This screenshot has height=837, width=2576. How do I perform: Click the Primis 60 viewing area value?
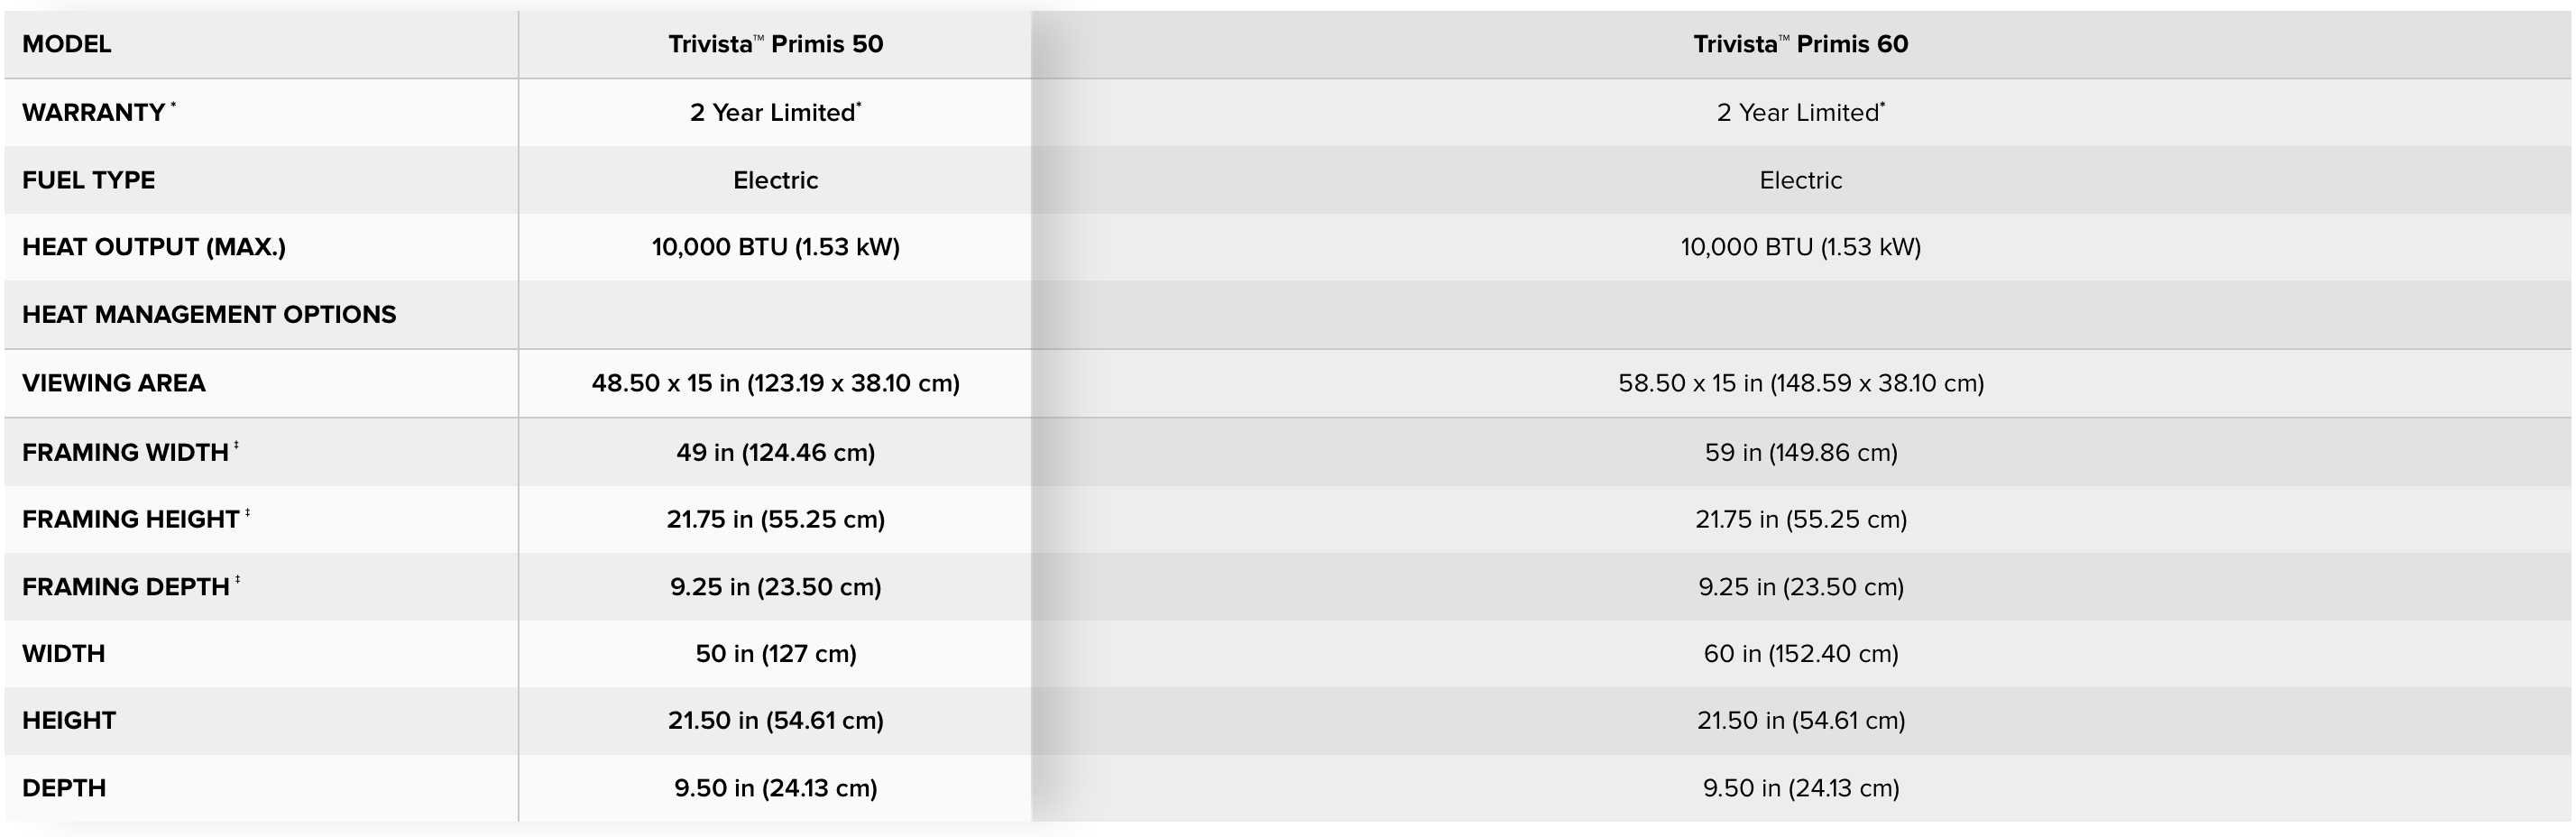1800,383
